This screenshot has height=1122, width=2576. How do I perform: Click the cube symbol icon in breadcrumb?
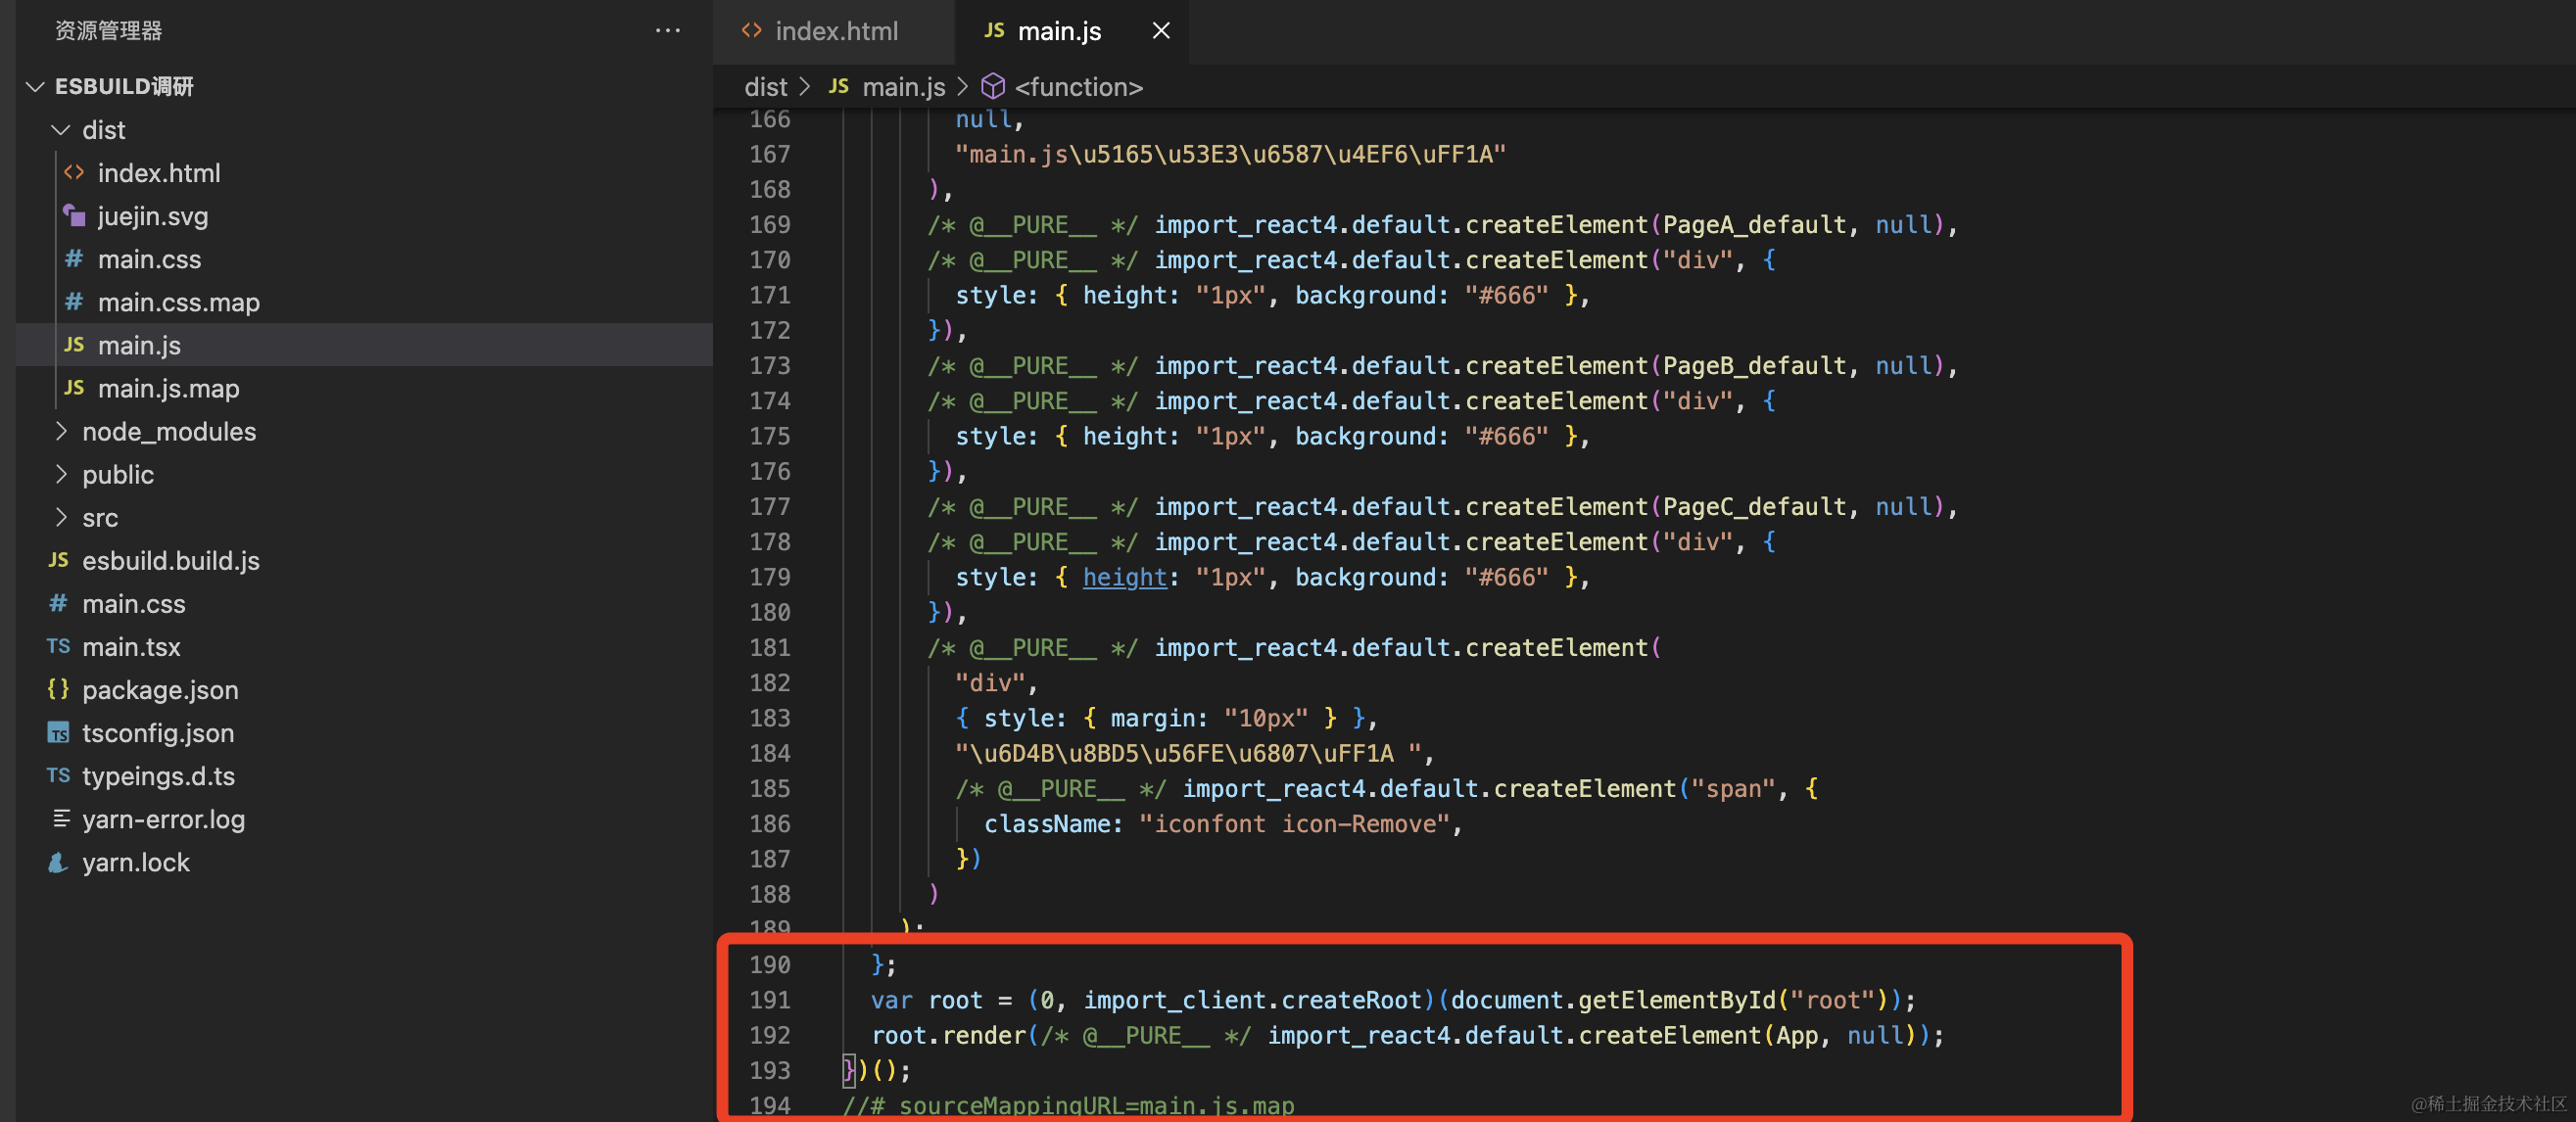pyautogui.click(x=993, y=86)
